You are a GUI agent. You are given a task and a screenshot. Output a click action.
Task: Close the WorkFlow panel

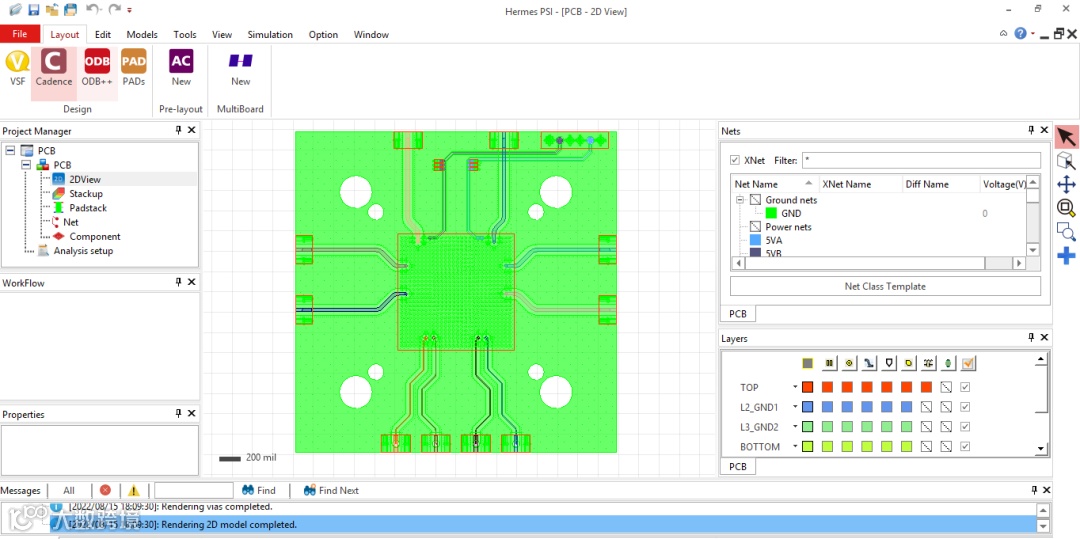(x=191, y=282)
